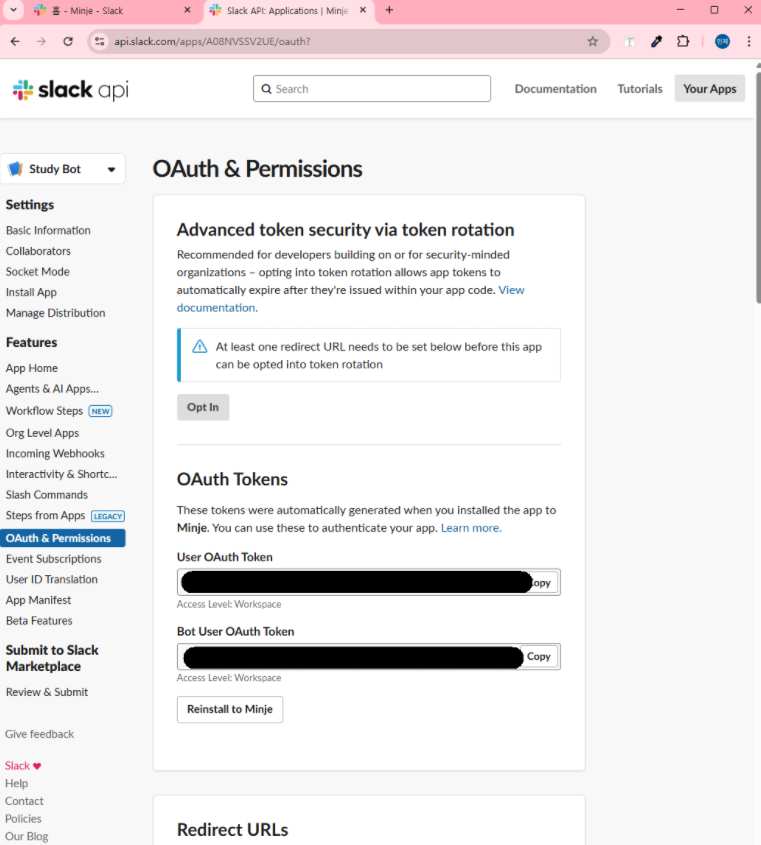Reload the page with the refresh icon
Viewport: 761px width, 845px height.
(x=68, y=41)
